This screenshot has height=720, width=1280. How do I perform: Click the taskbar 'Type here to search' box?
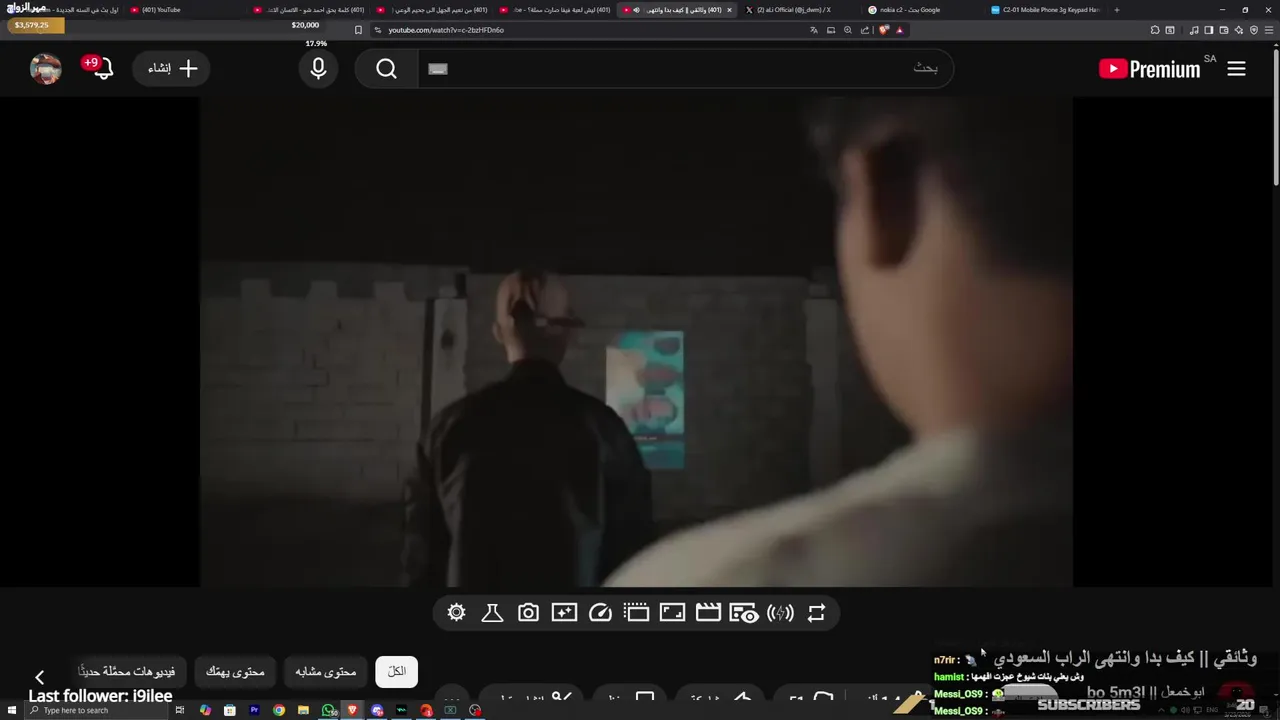95,710
